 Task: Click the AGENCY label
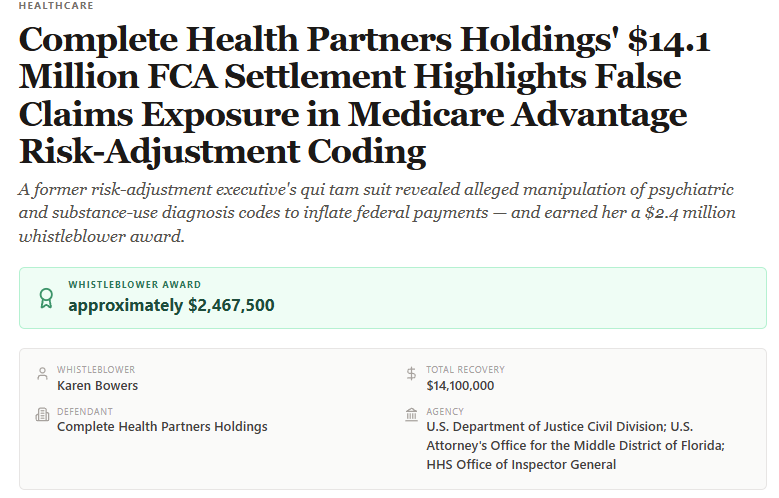pos(445,412)
